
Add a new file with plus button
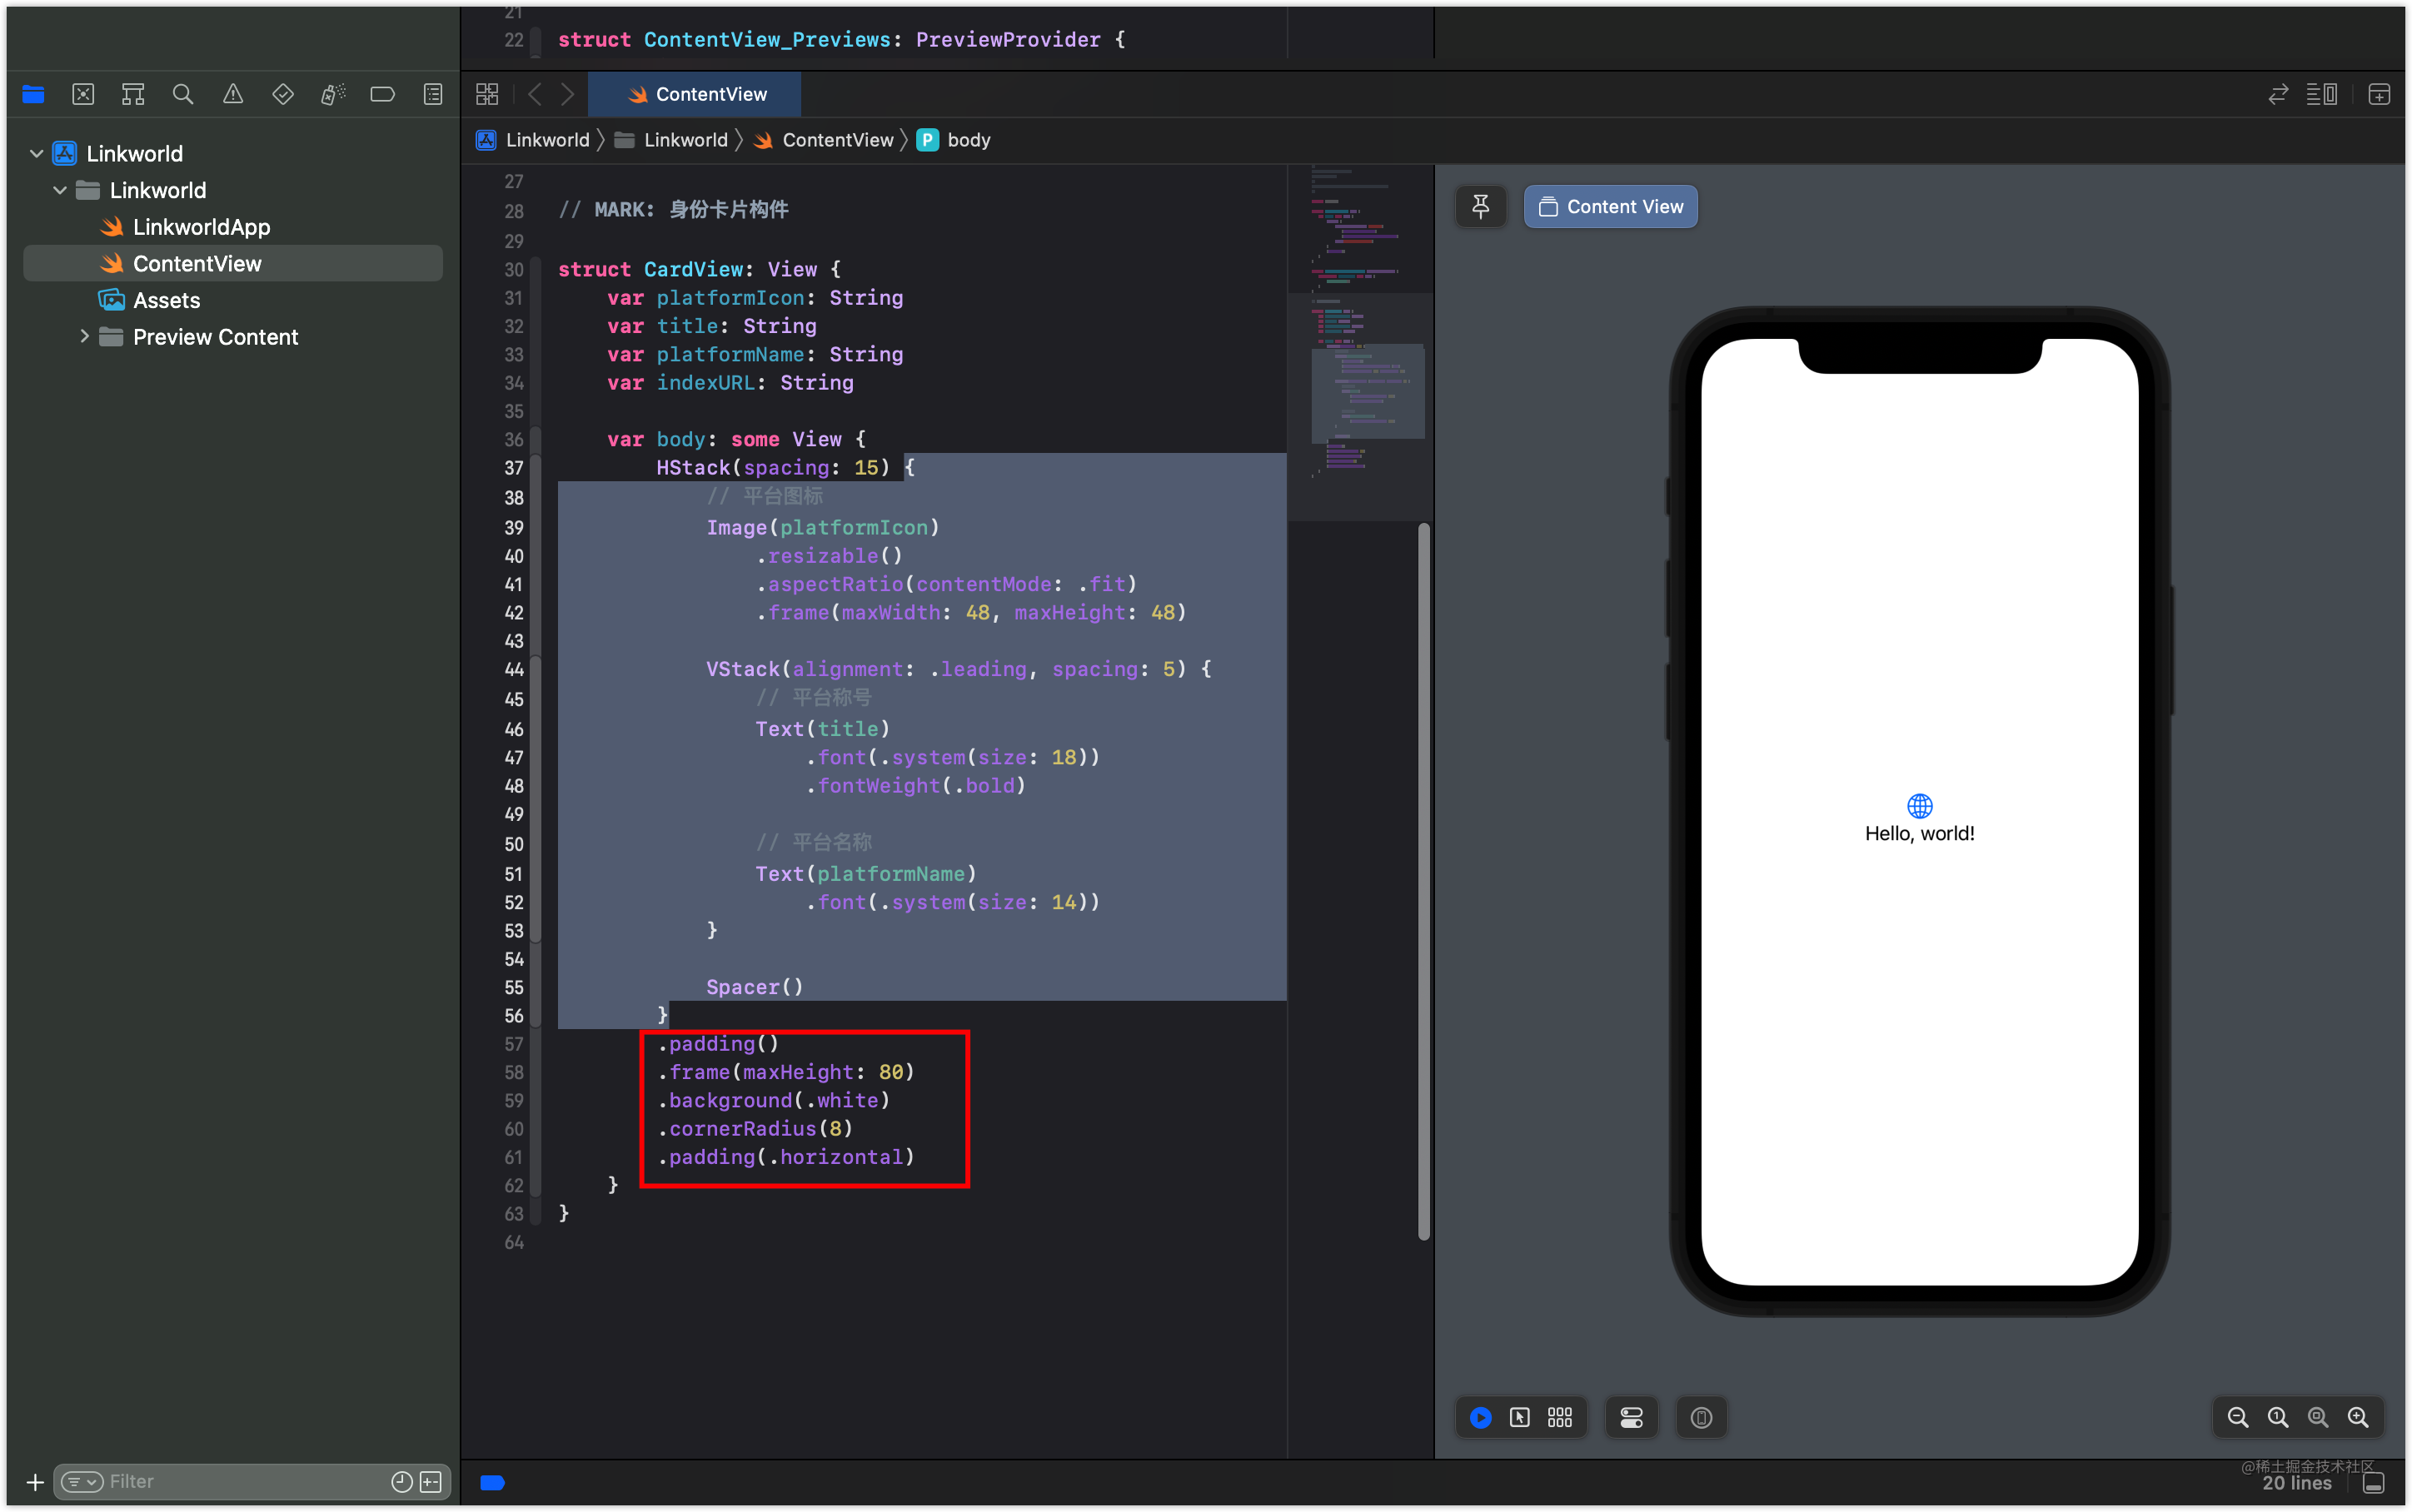[x=35, y=1482]
